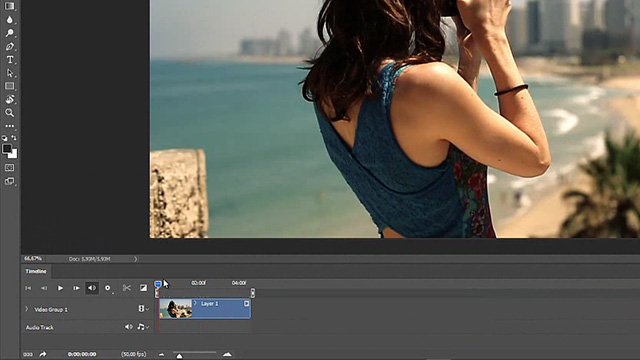Render video with export arrow
The image size is (640, 360).
coord(42,354)
